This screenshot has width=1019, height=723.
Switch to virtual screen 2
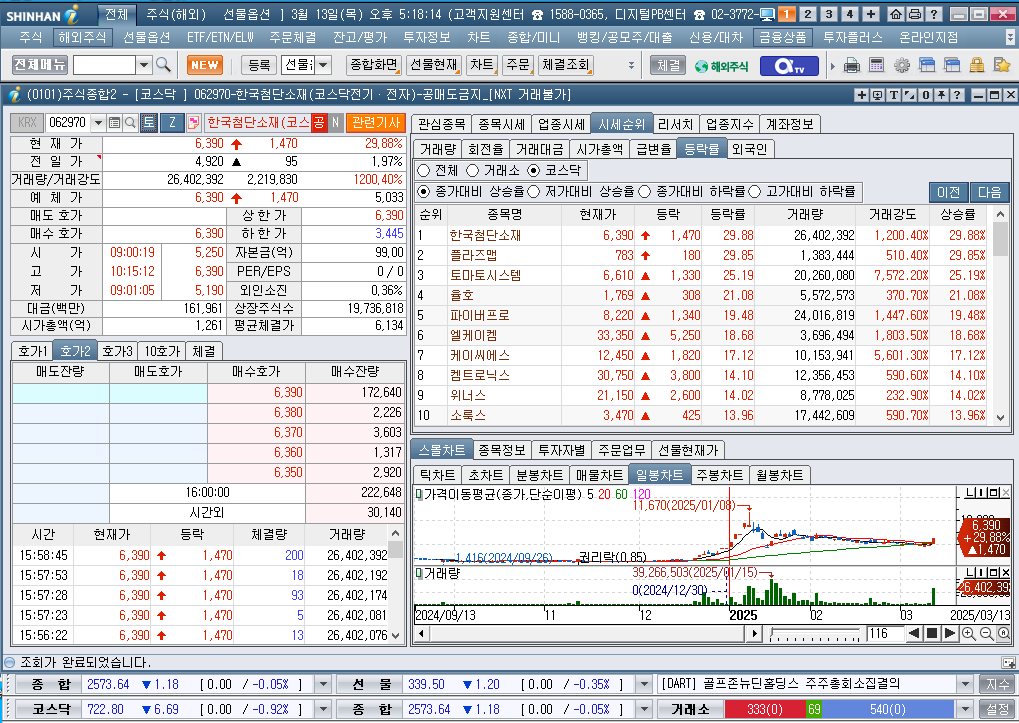coord(808,14)
